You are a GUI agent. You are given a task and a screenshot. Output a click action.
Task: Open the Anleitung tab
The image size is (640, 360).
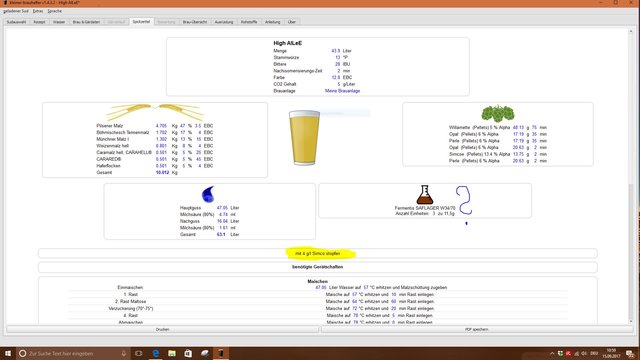click(273, 22)
